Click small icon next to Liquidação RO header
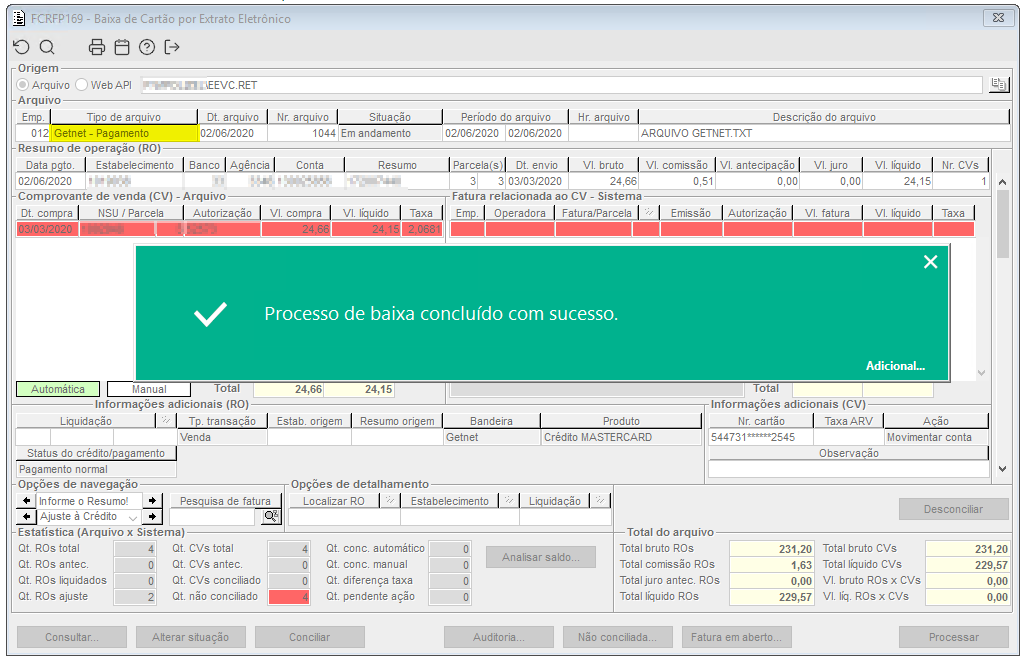 166,421
